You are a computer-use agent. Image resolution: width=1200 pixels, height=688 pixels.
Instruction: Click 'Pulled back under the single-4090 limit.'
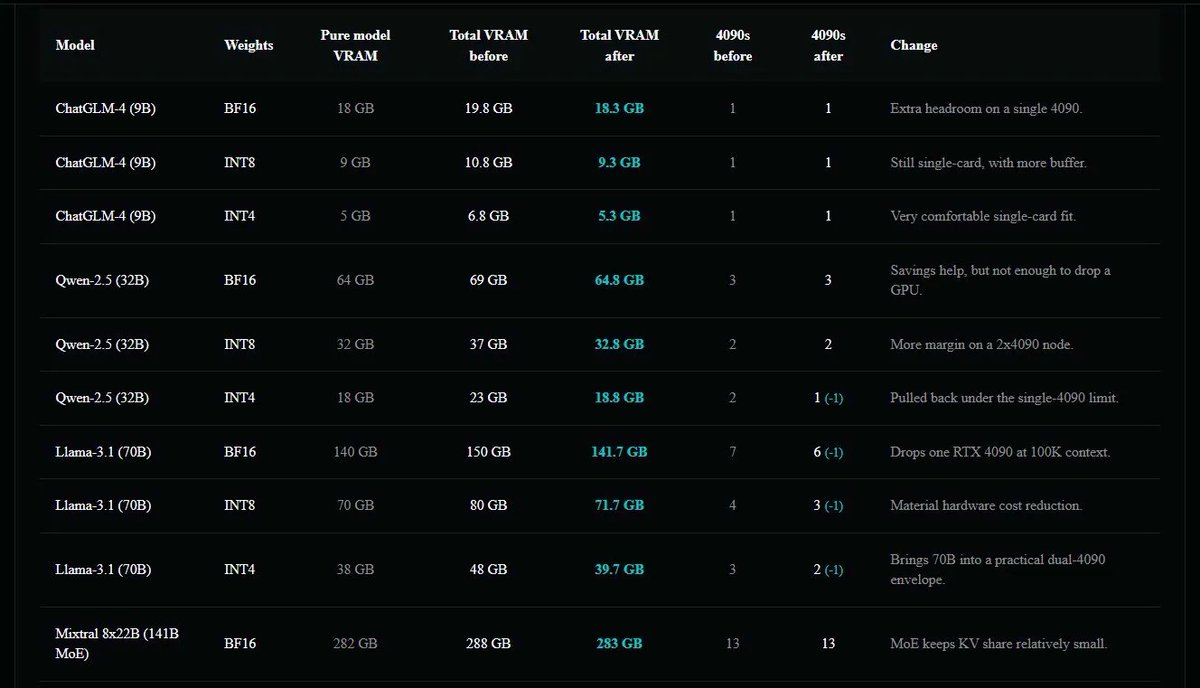(x=1004, y=398)
